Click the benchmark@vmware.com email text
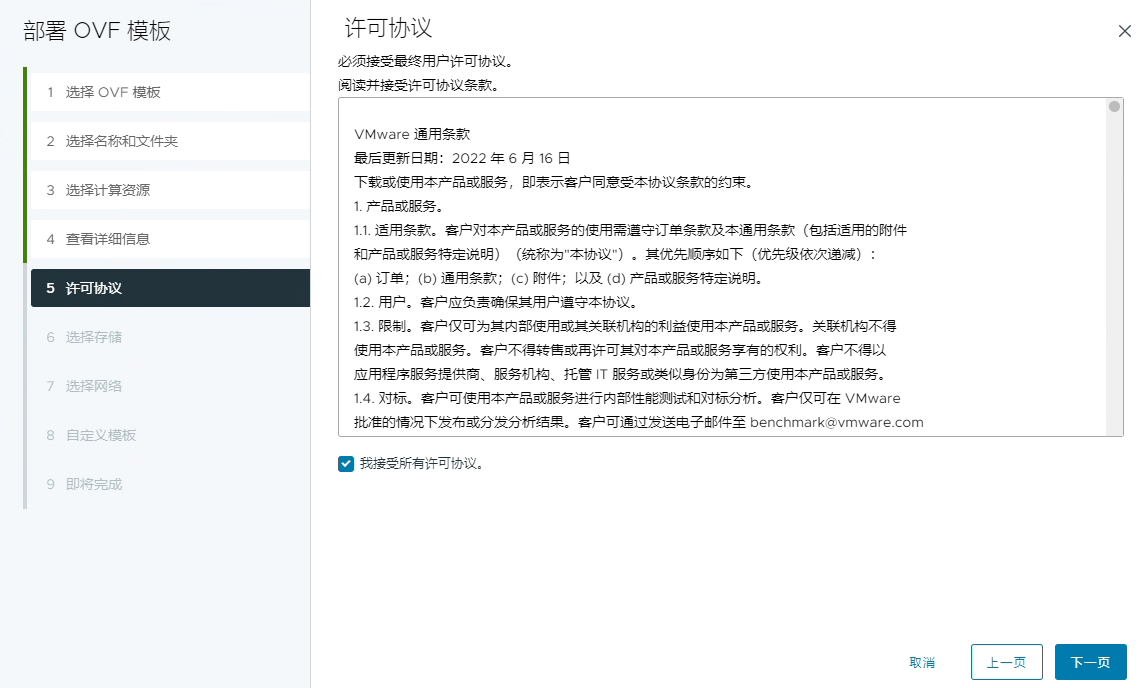1139x688 pixels. point(837,422)
